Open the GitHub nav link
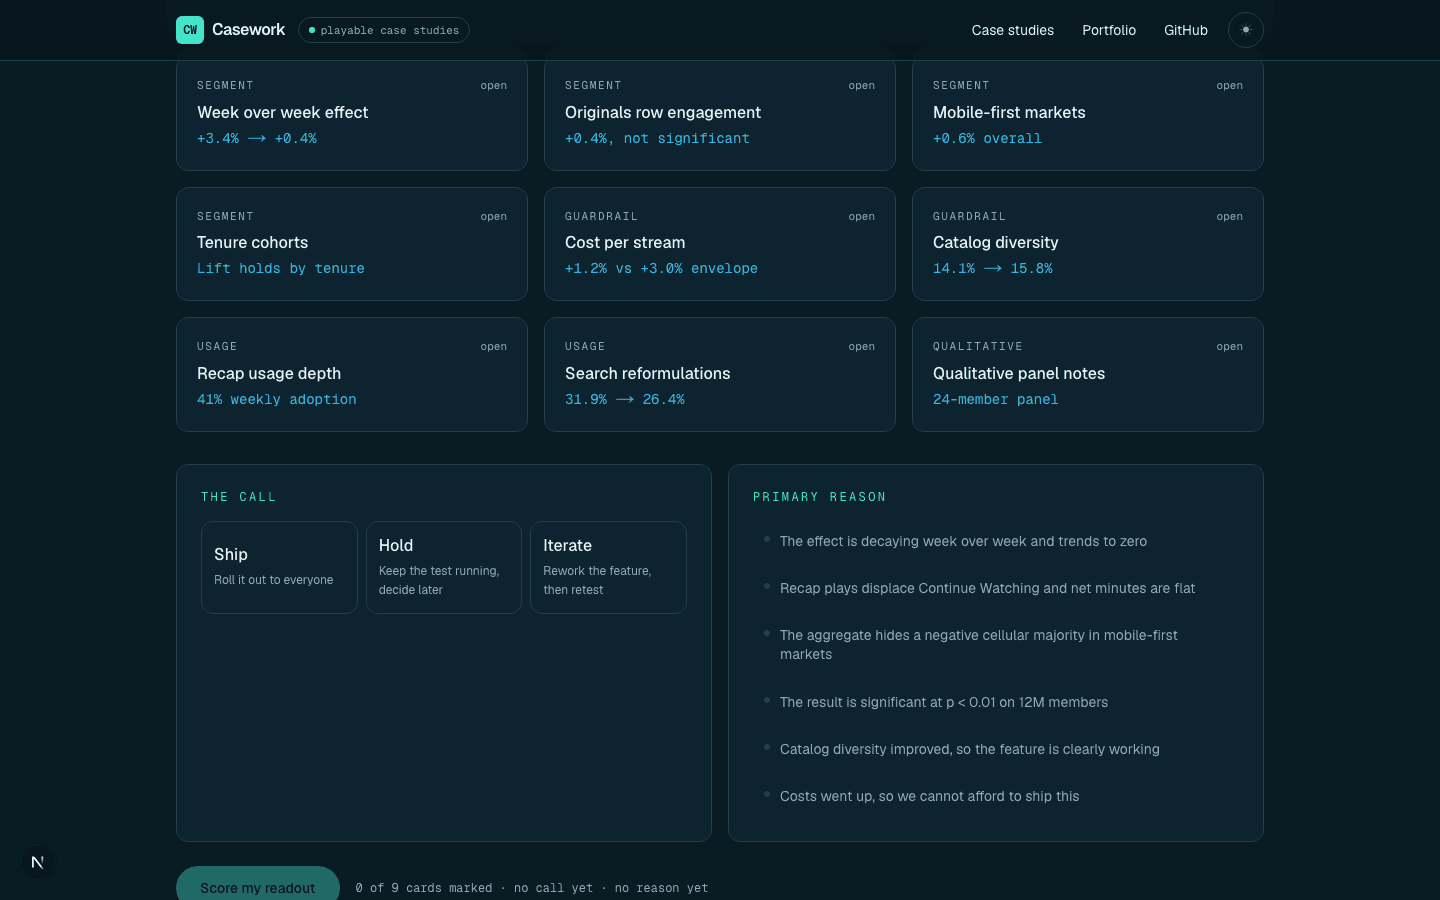The image size is (1440, 900). pos(1186,30)
